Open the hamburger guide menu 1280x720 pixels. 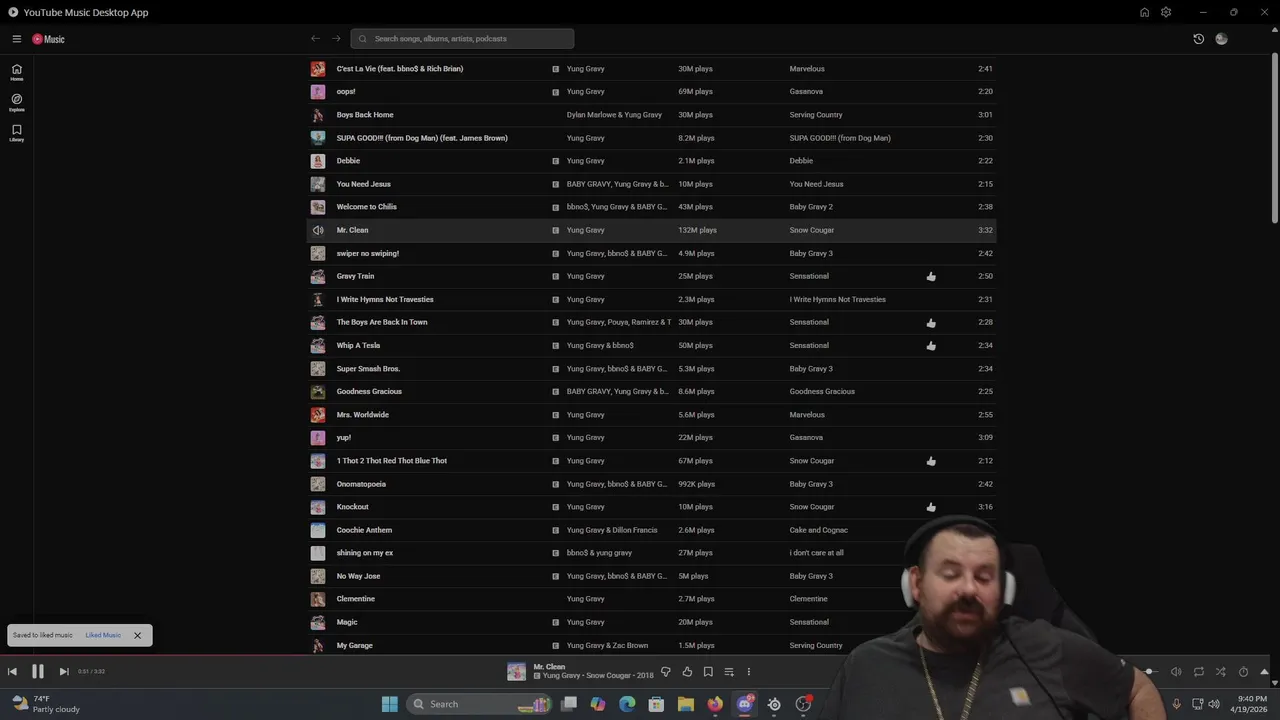(17, 39)
